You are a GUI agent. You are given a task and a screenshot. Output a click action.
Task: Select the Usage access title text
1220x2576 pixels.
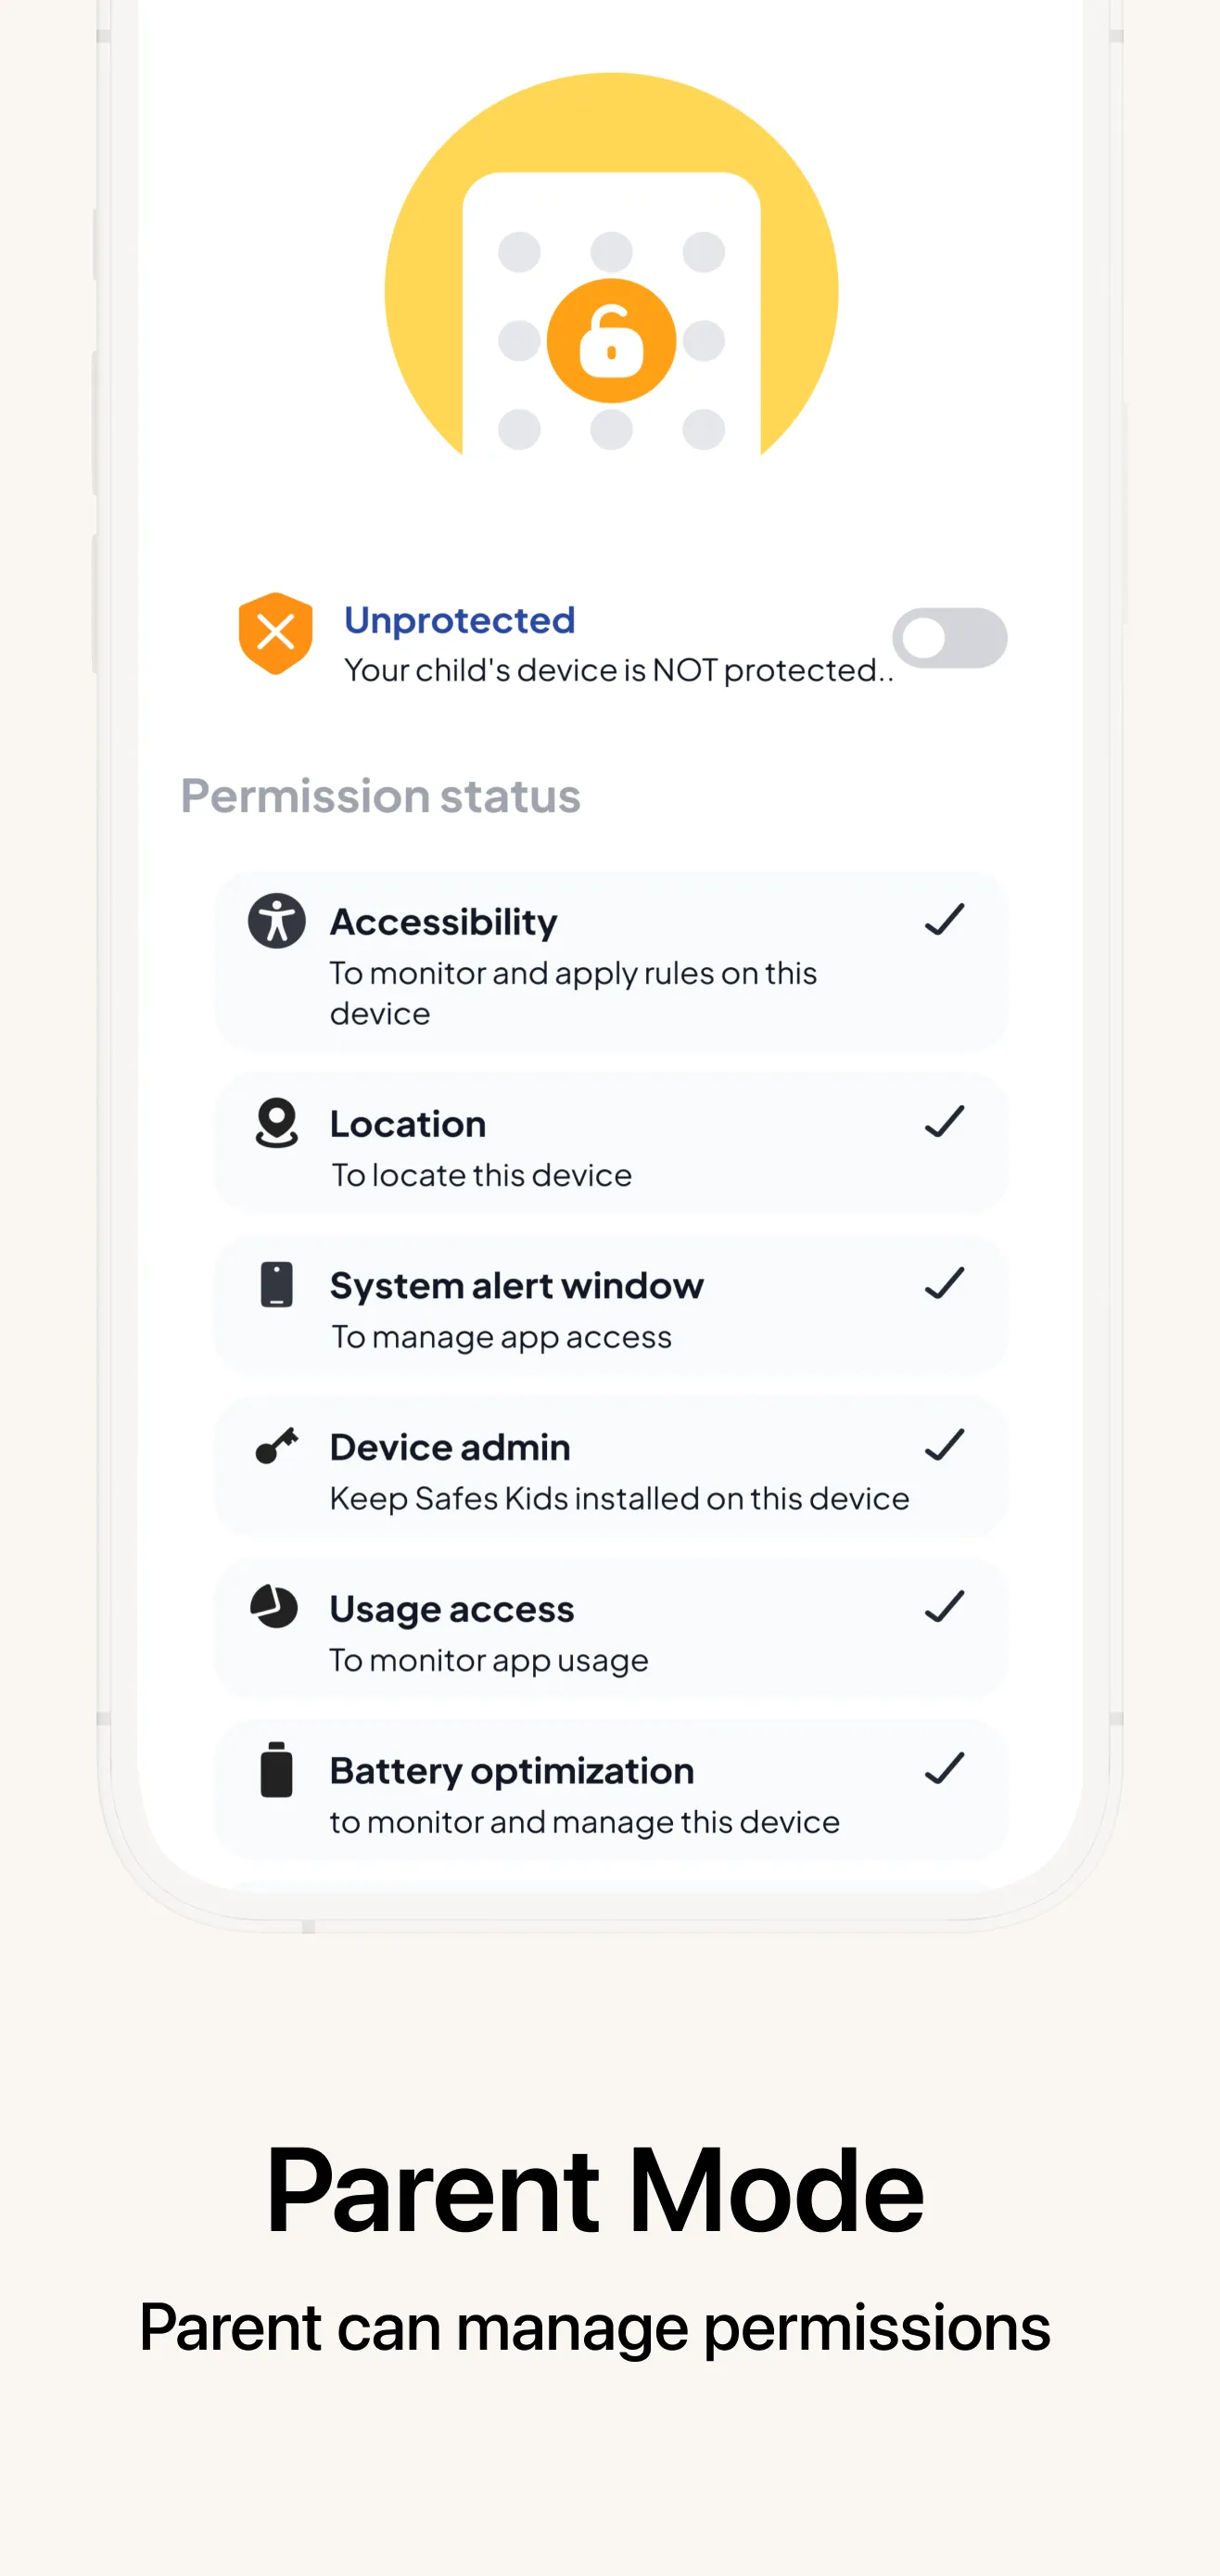452,1609
